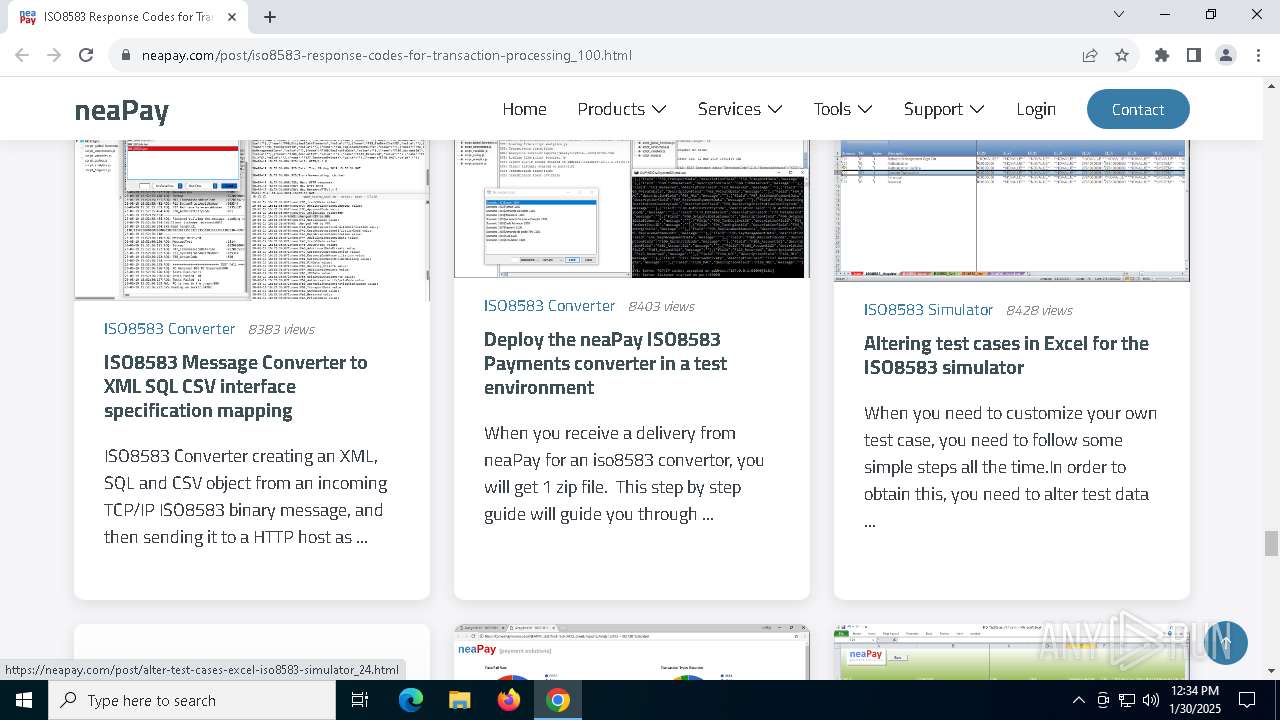Image resolution: width=1280 pixels, height=720 pixels.
Task: Open the Windows Start menu
Action: click(x=24, y=700)
